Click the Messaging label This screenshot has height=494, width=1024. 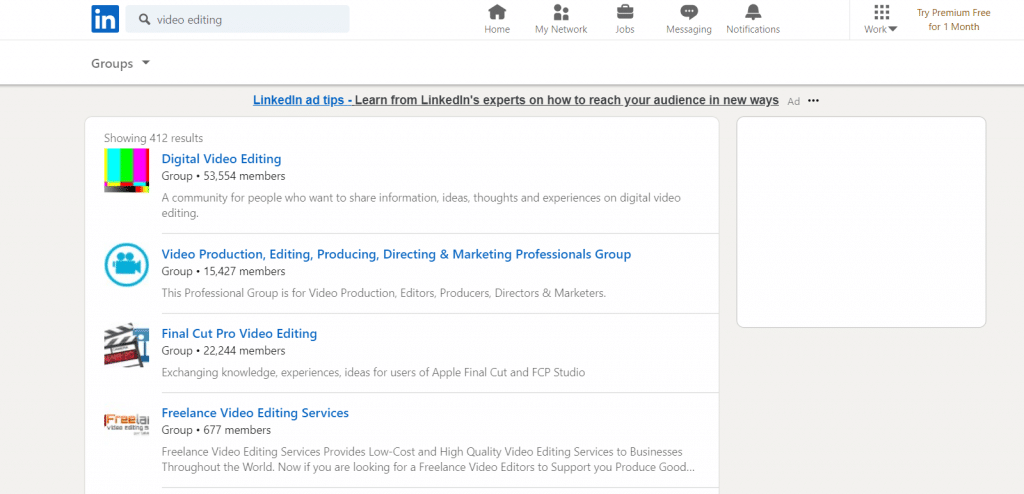click(689, 29)
